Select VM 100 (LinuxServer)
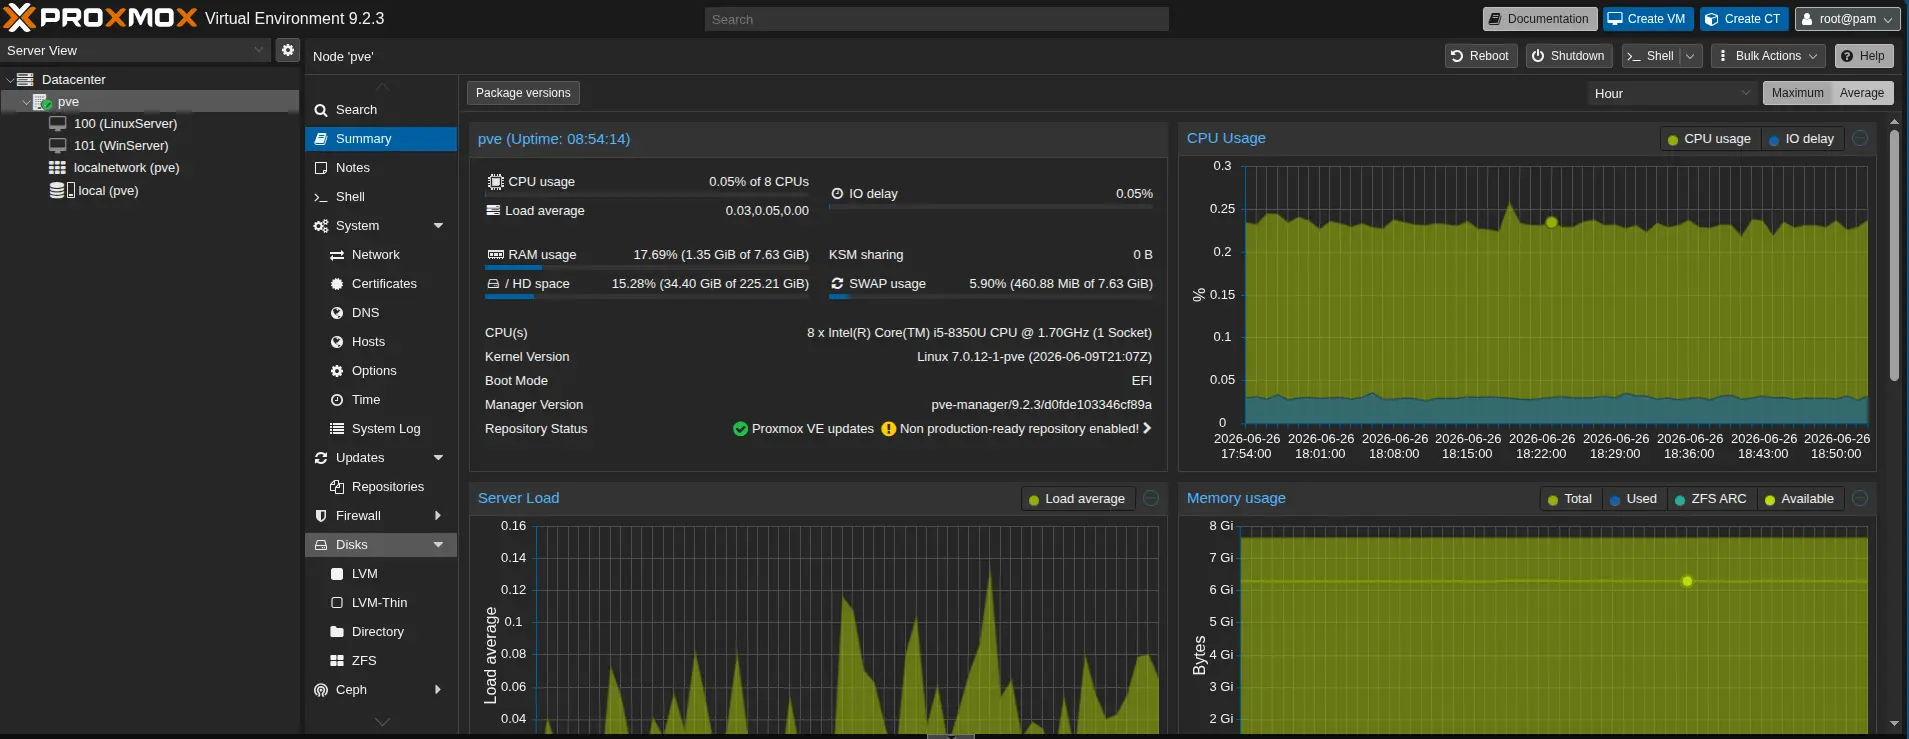The width and height of the screenshot is (1909, 739). coord(125,124)
